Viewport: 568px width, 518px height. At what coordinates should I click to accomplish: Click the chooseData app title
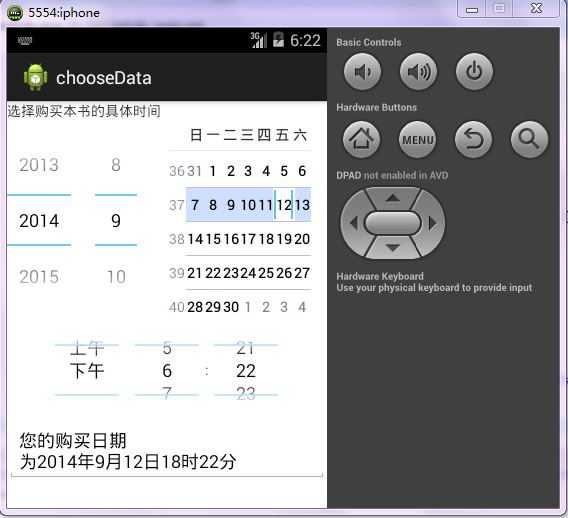click(104, 78)
